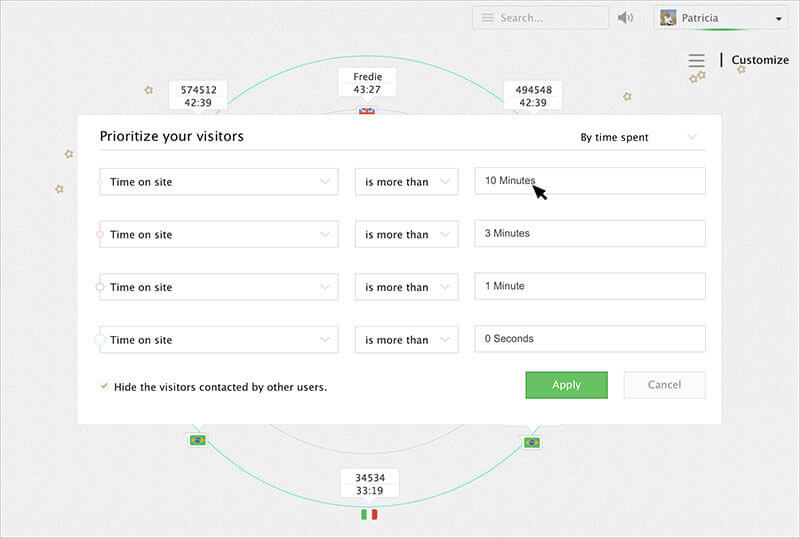Screen dimensions: 800x538
Task: Select visitor 574512 label
Action: pos(198,96)
